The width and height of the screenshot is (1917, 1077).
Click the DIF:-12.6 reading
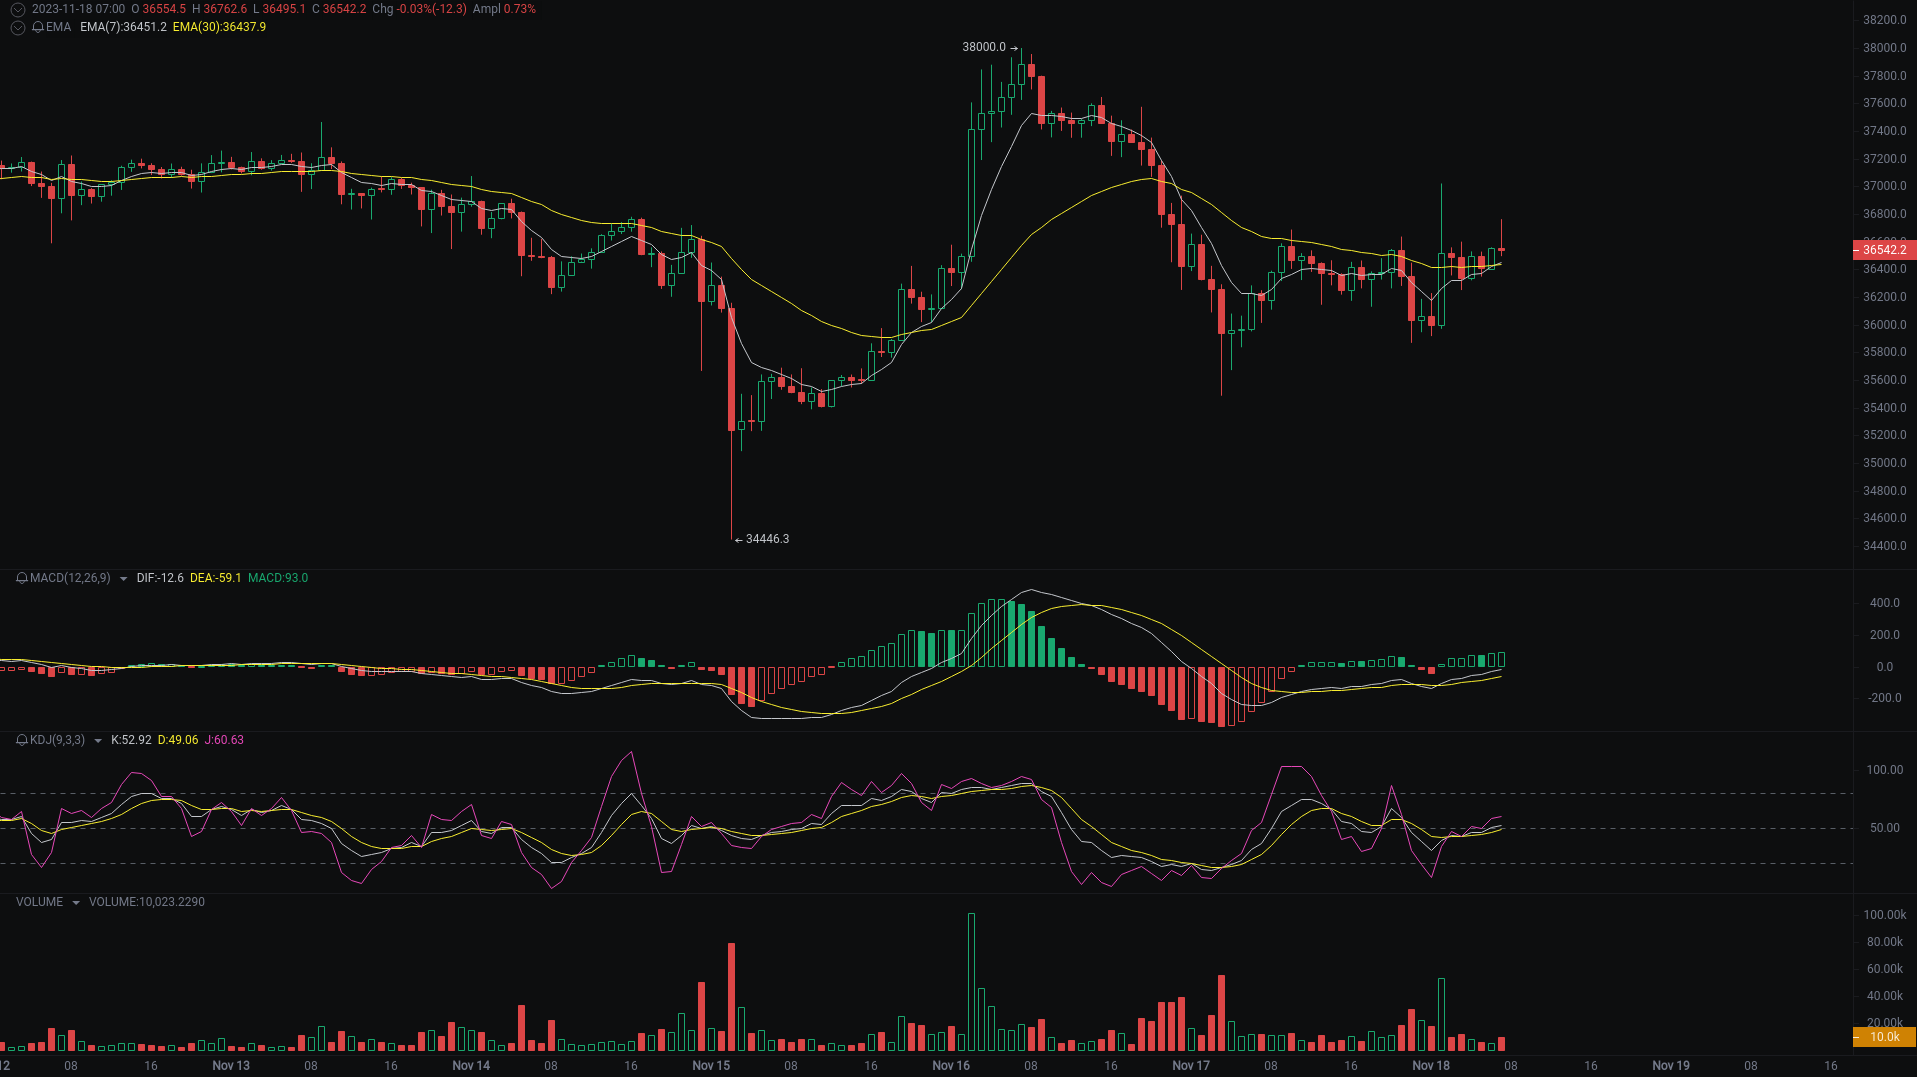tap(160, 578)
